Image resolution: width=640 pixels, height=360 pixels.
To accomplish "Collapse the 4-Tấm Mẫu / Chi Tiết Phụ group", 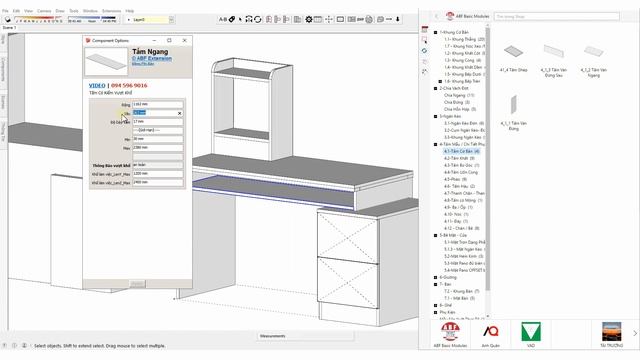I will click(x=436, y=144).
